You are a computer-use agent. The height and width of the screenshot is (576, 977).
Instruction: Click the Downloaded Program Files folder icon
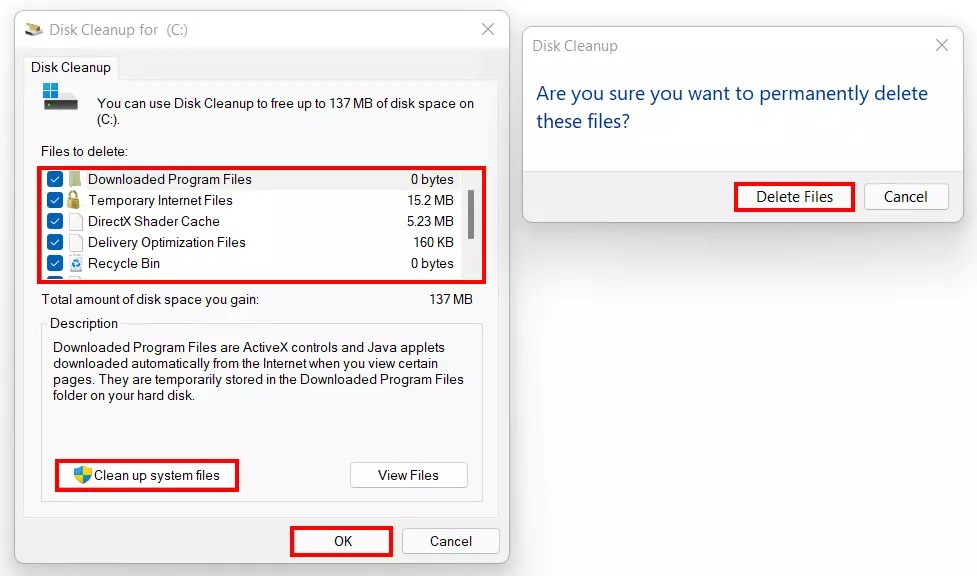(x=76, y=180)
